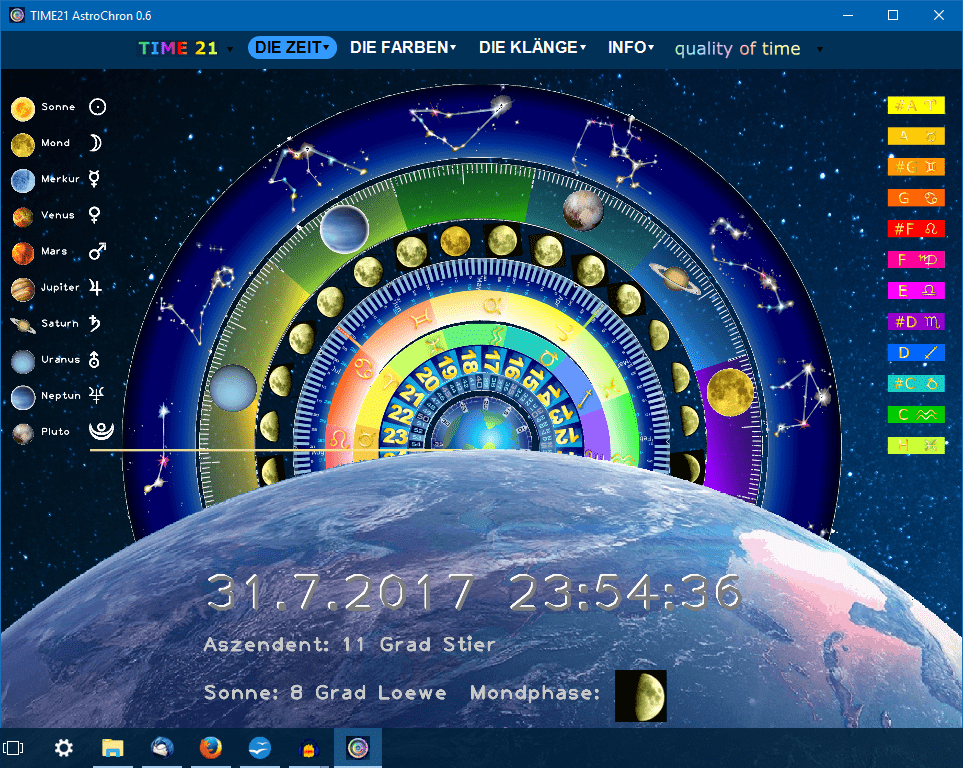Open the DIE ZEIT menu
This screenshot has width=963, height=768.
(x=292, y=47)
